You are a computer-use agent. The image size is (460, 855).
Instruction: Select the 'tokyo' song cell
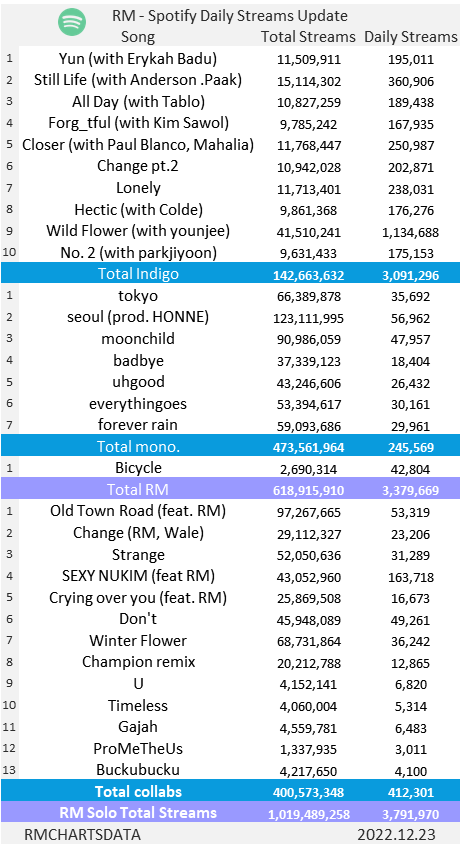click(138, 296)
